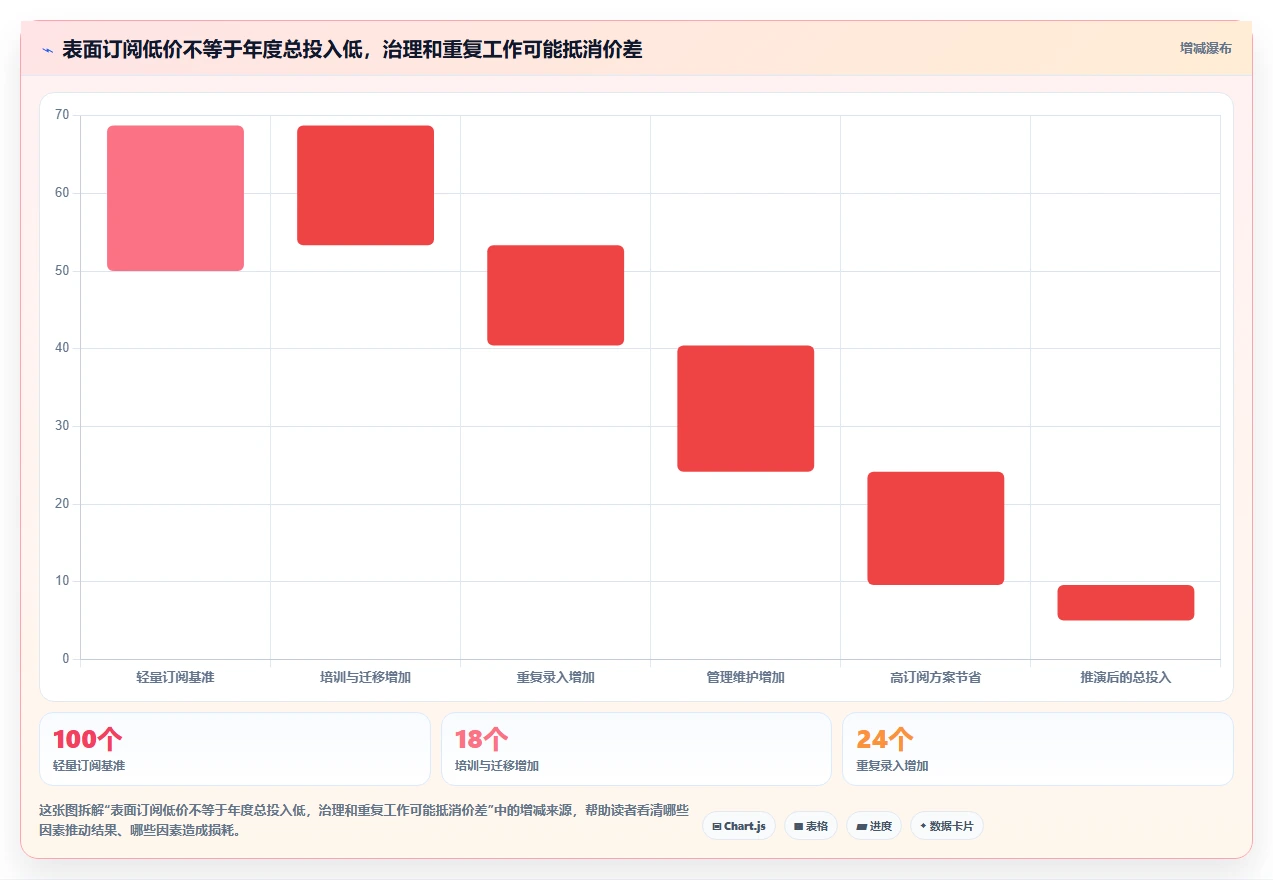Select the 轻量订阅基准 waterfall bar
This screenshot has width=1273, height=880.
[x=175, y=198]
